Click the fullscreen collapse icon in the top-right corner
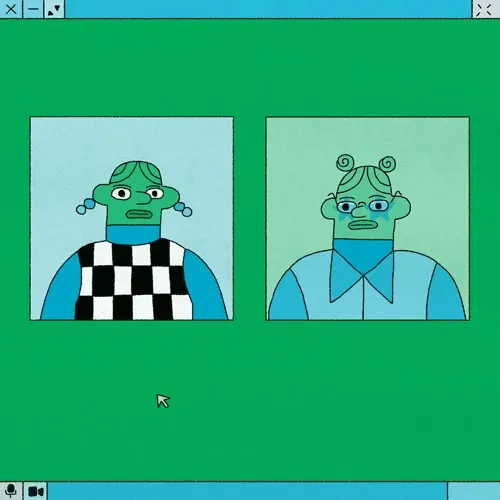Screen dimensions: 500x500 click(x=483, y=9)
